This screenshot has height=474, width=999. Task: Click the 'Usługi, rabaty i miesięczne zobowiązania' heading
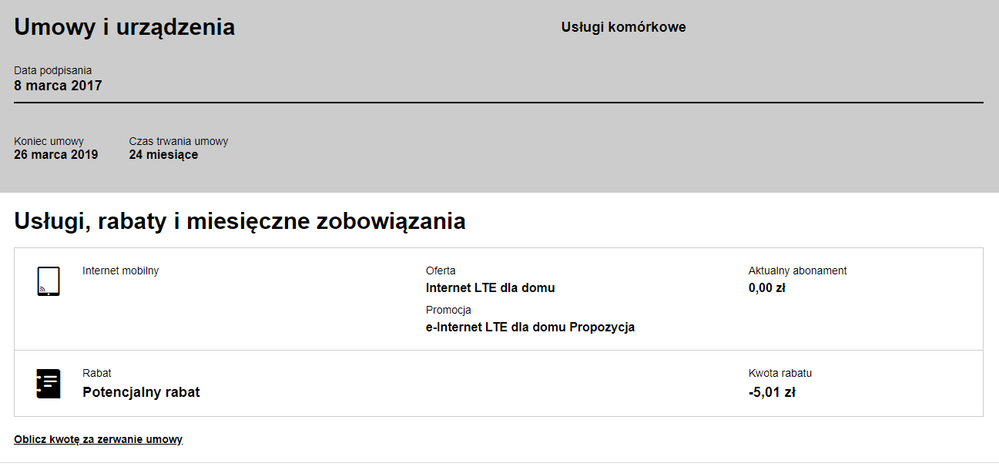240,221
